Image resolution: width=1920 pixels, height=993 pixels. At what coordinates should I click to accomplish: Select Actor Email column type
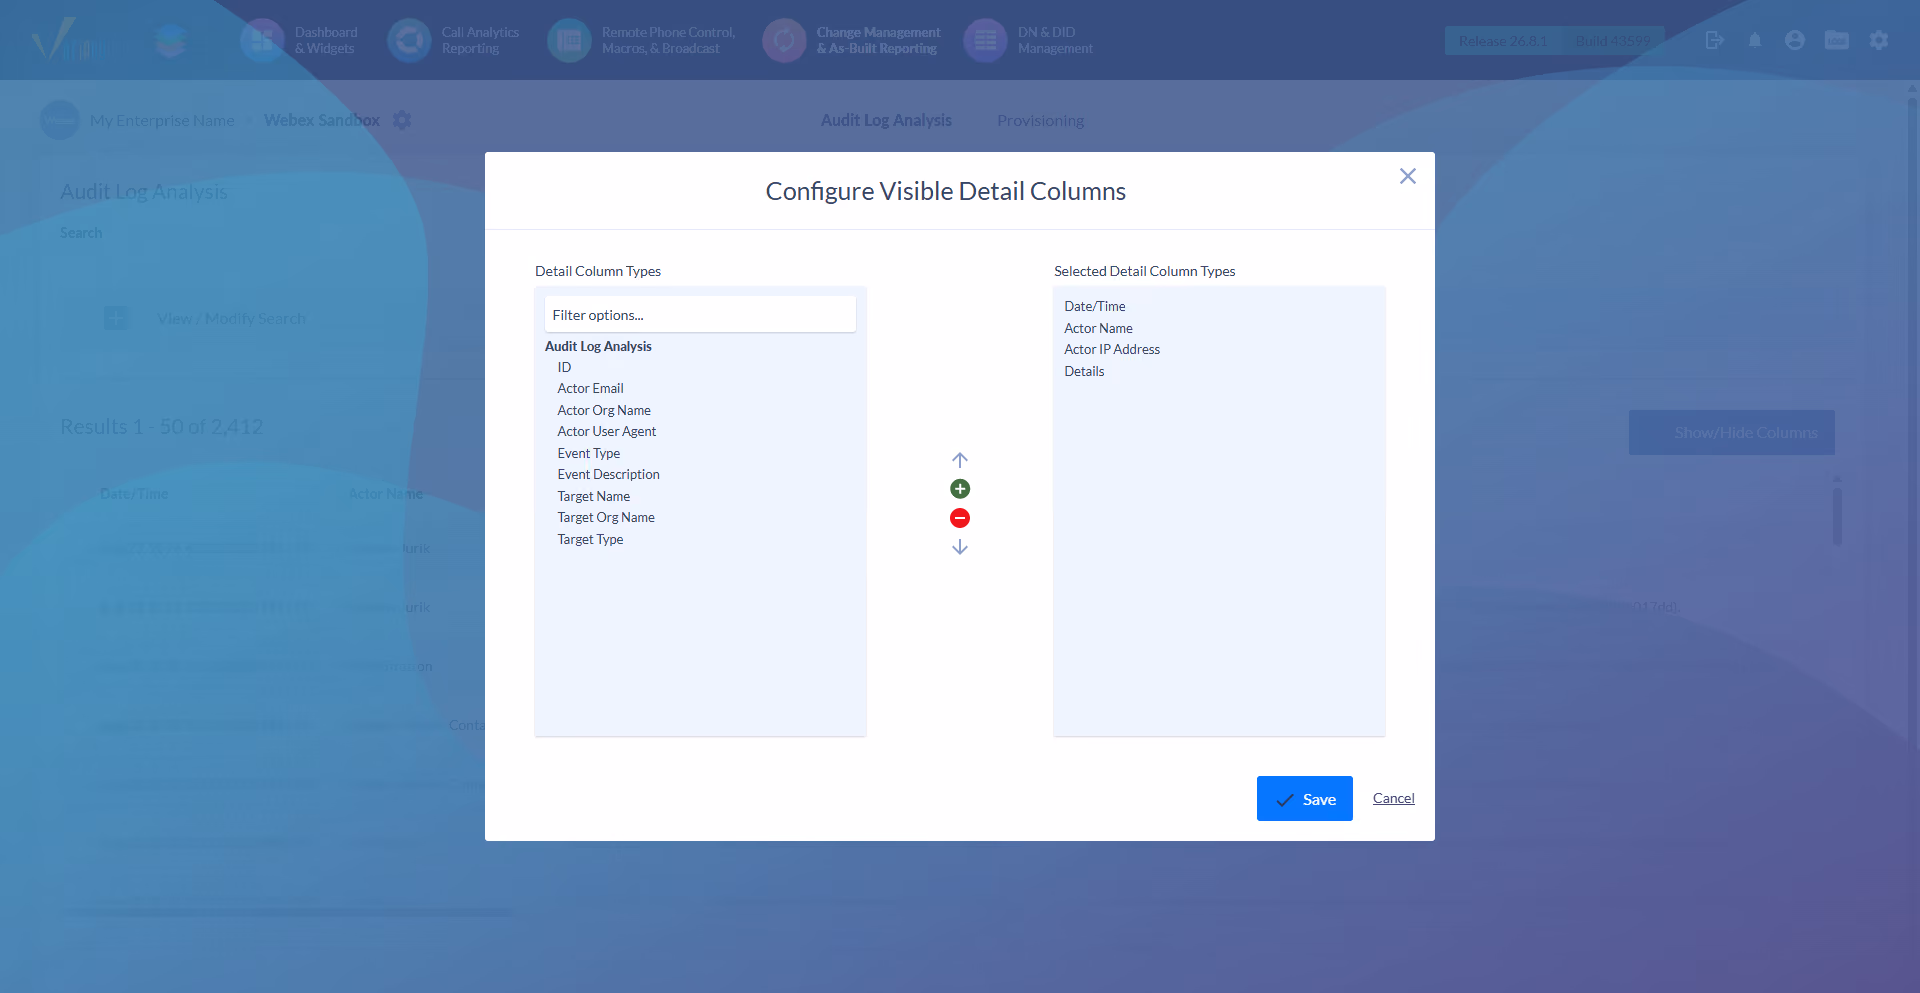[x=590, y=388]
